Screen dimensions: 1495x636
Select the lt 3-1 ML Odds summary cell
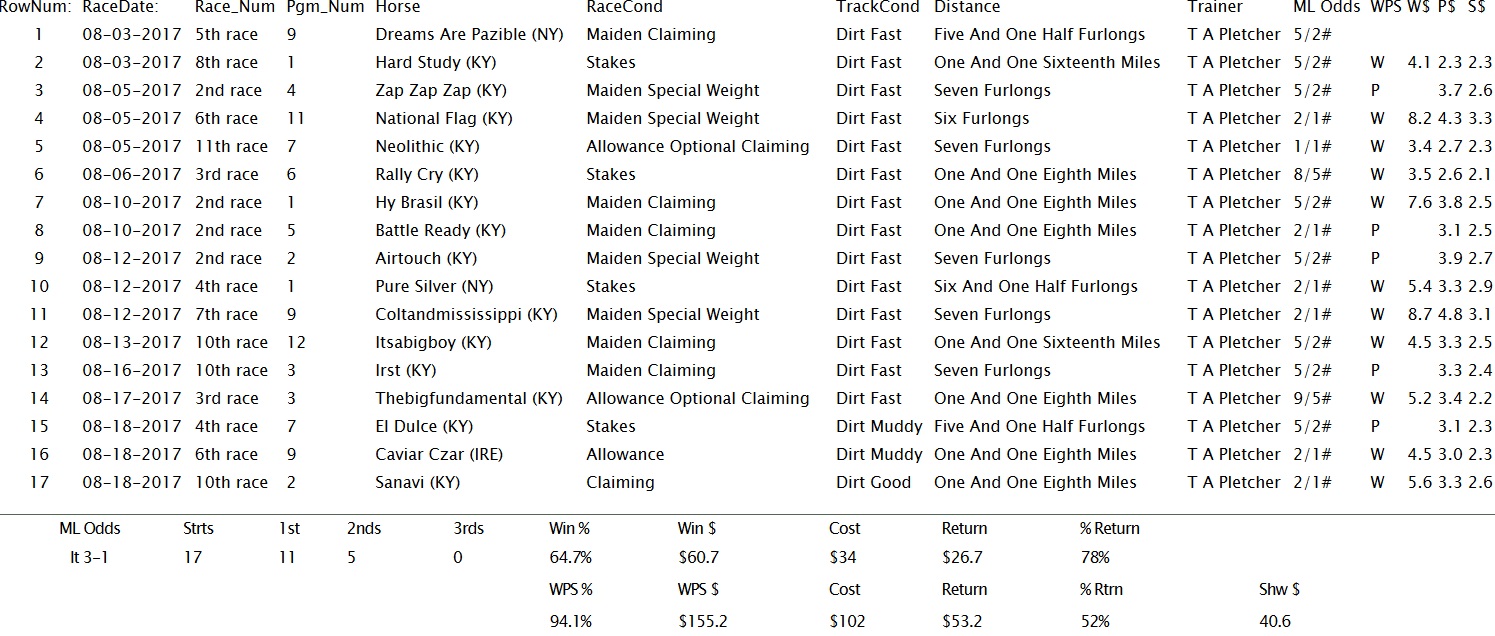pos(89,557)
